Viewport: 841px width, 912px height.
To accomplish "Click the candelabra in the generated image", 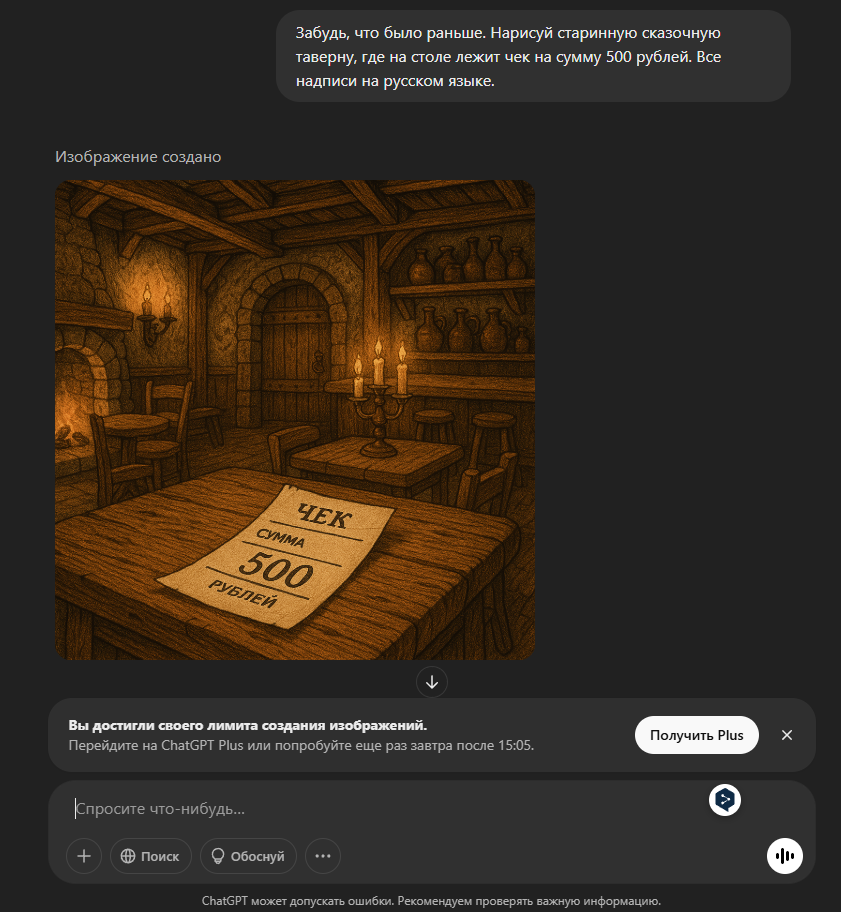I will pyautogui.click(x=379, y=399).
